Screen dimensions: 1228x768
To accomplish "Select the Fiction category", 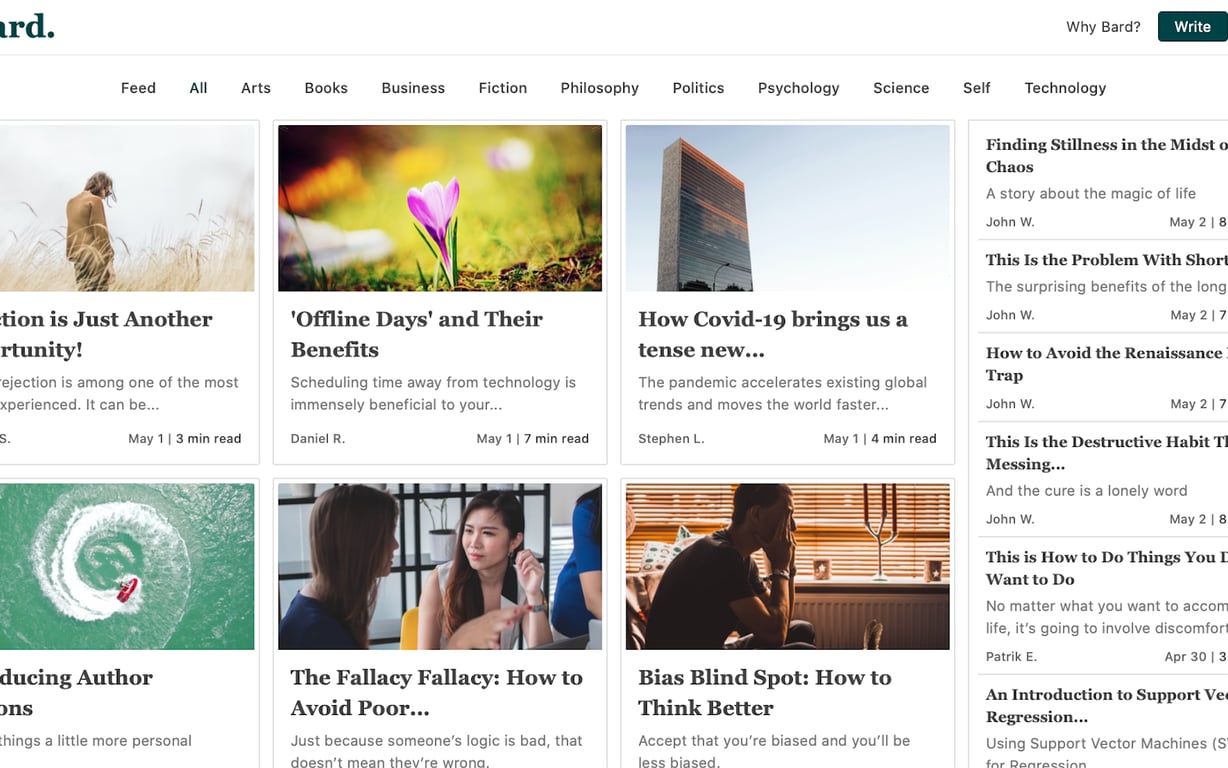I will click(x=503, y=88).
